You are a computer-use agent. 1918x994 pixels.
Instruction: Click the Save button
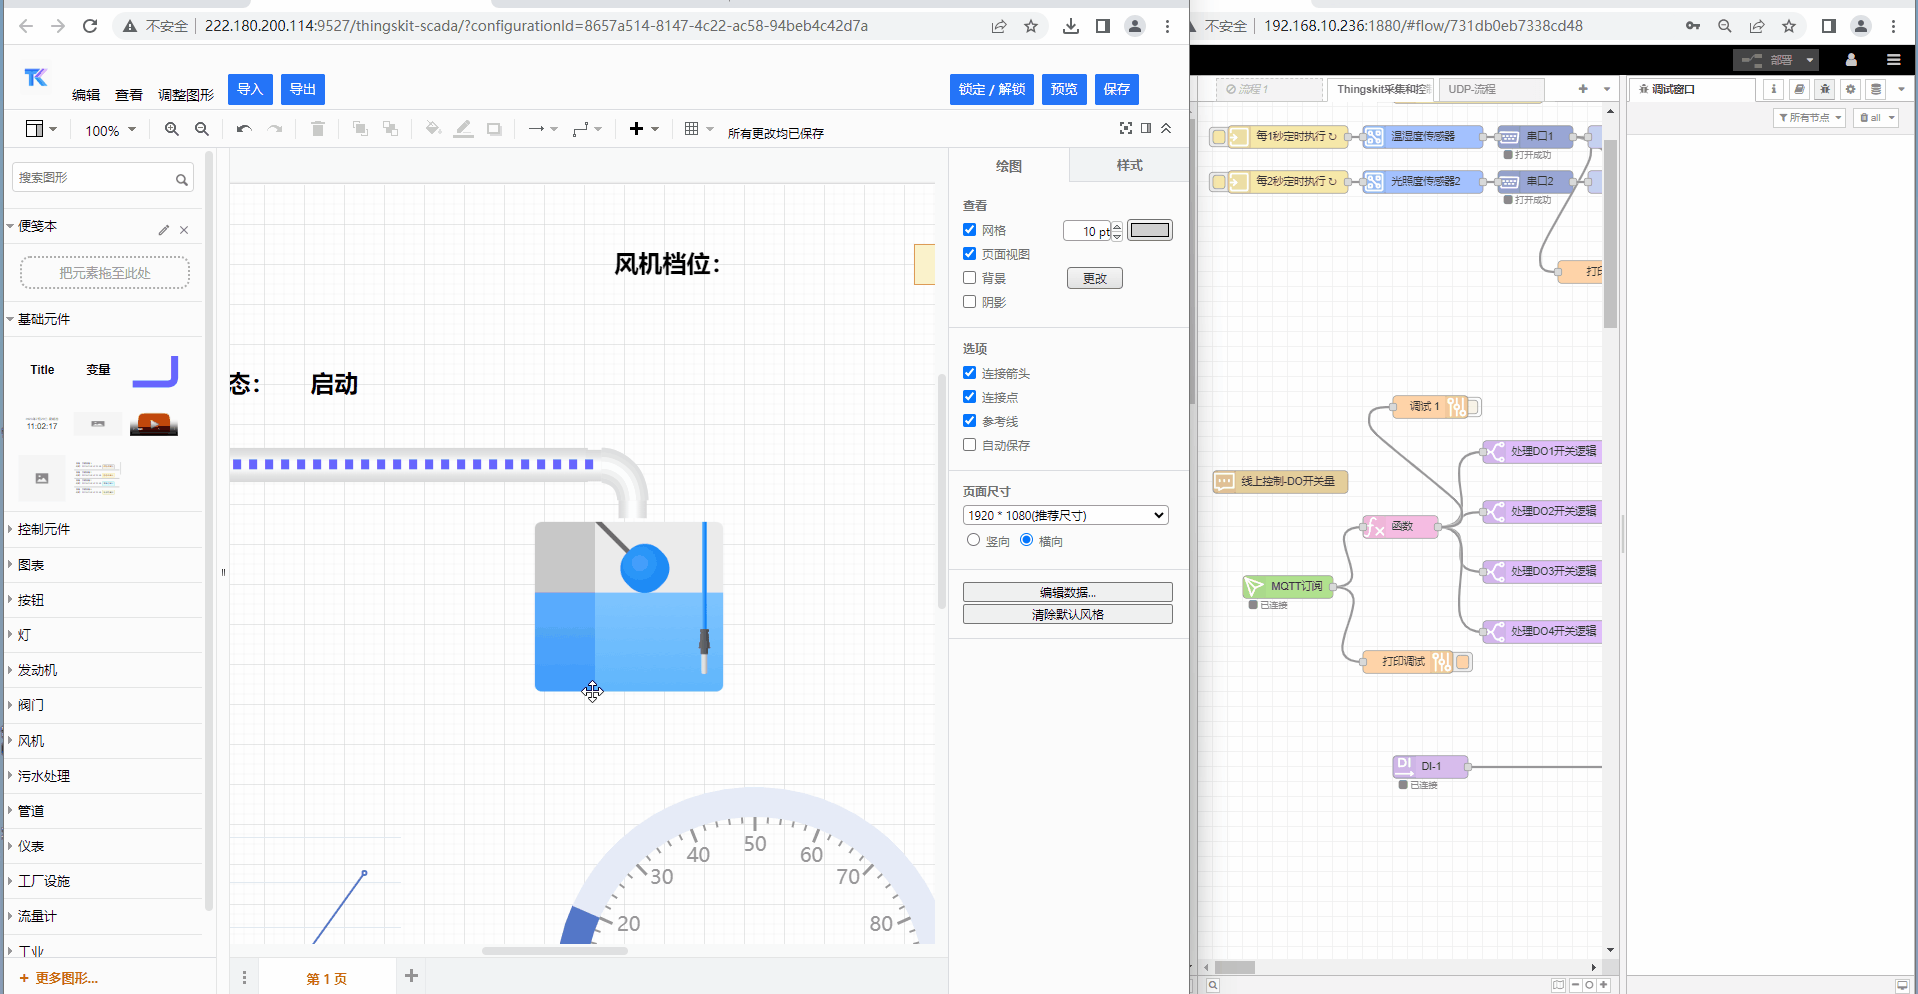tap(1117, 89)
